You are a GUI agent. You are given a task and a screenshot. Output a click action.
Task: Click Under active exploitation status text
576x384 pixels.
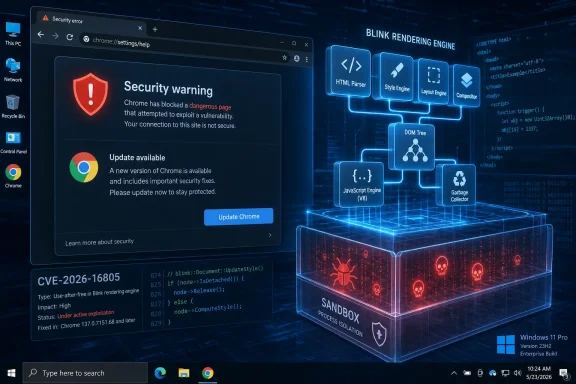[x=86, y=315]
